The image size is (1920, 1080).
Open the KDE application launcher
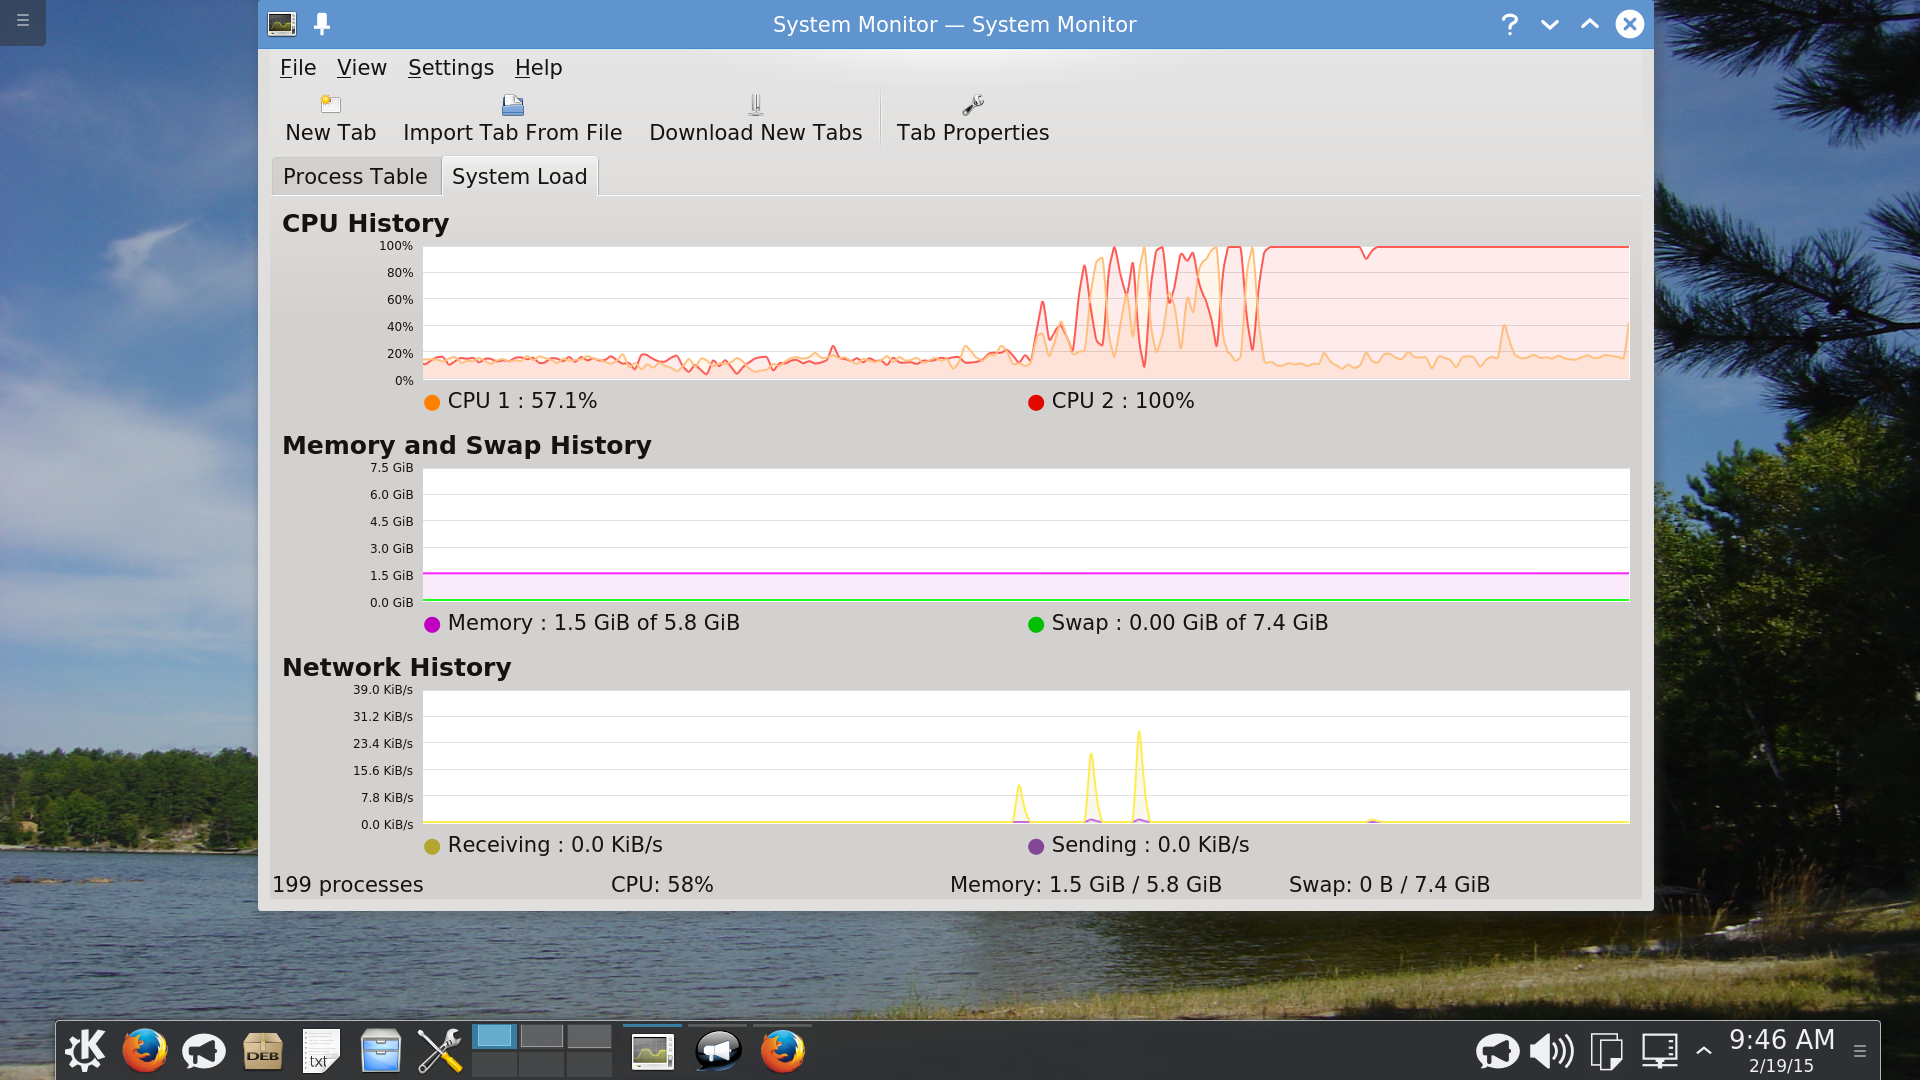[85, 1050]
